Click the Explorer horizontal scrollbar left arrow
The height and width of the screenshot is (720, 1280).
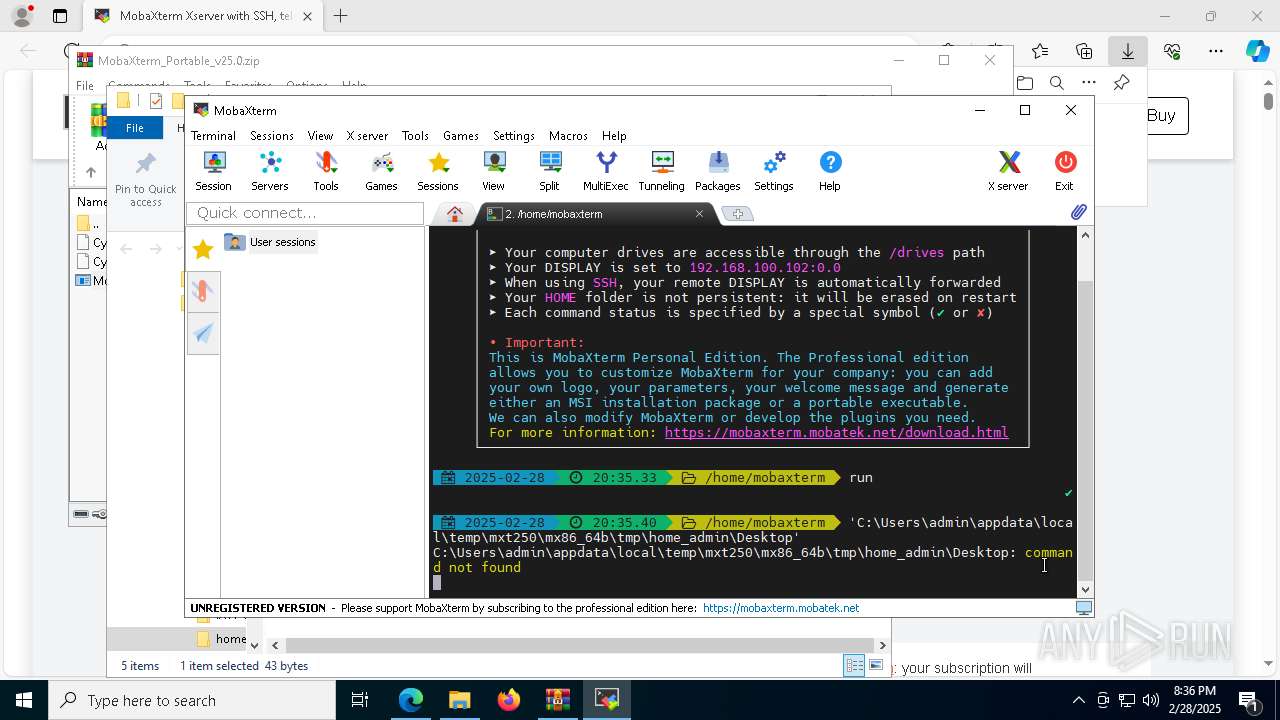click(275, 645)
